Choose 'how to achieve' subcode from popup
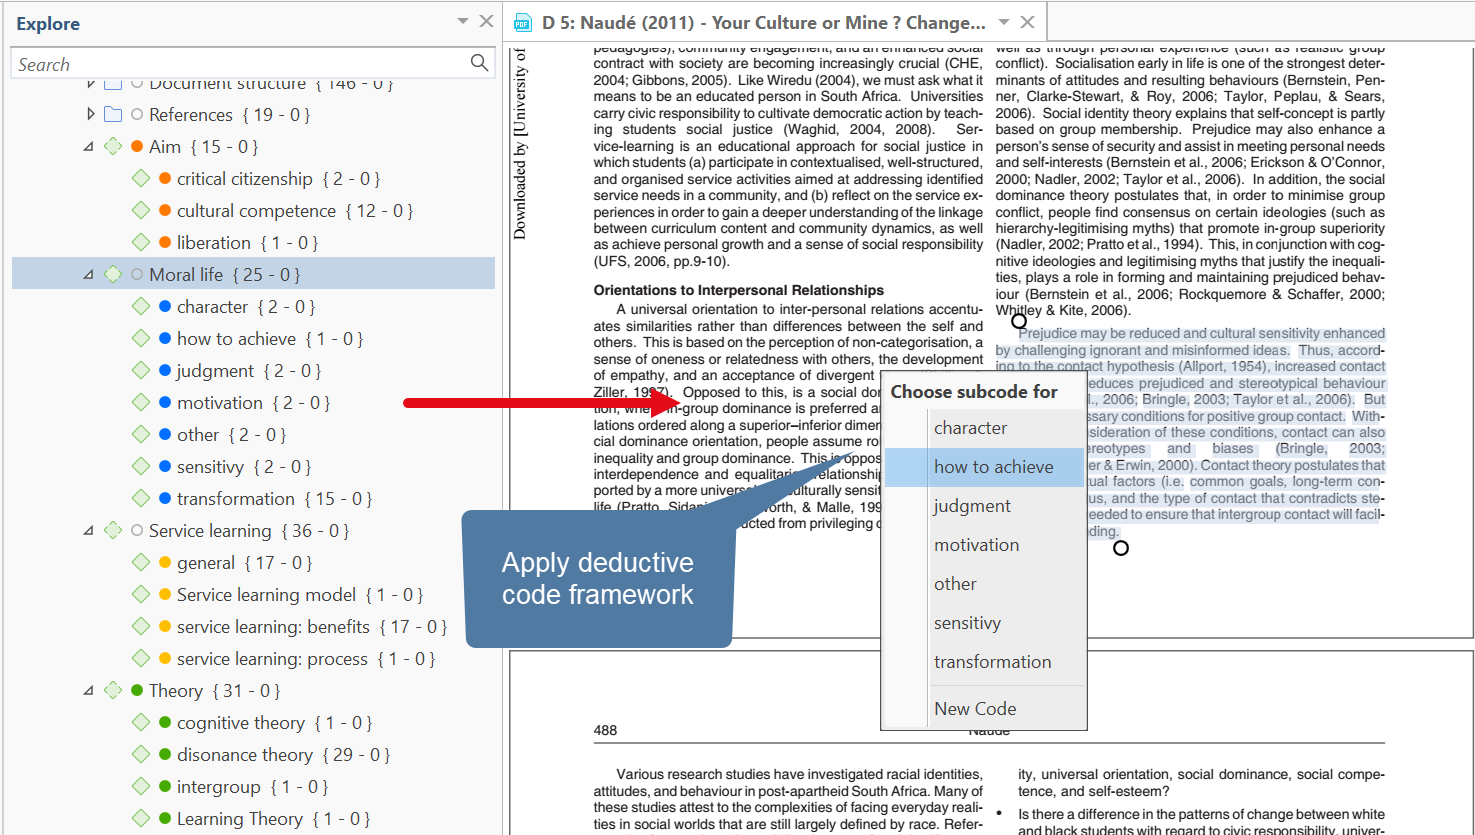1475x835 pixels. pyautogui.click(x=993, y=467)
